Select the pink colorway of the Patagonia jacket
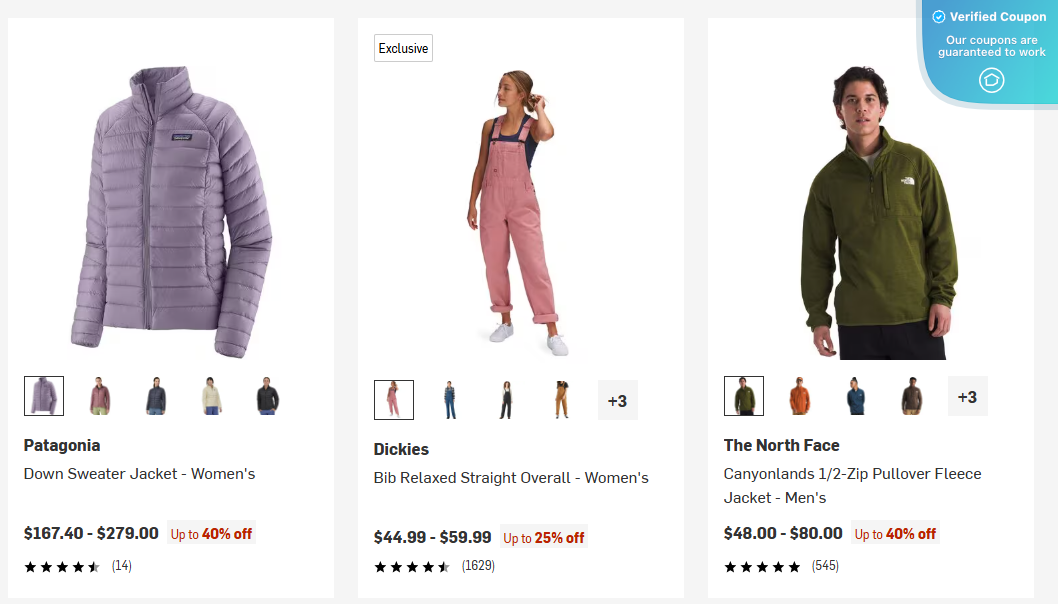The height and width of the screenshot is (604, 1058). tap(100, 395)
